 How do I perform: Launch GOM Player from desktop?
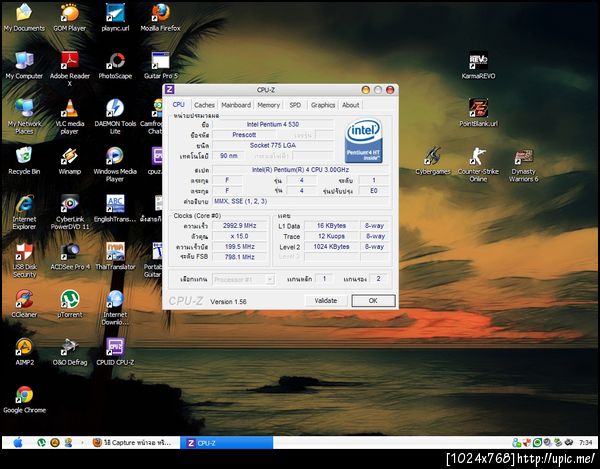click(70, 17)
